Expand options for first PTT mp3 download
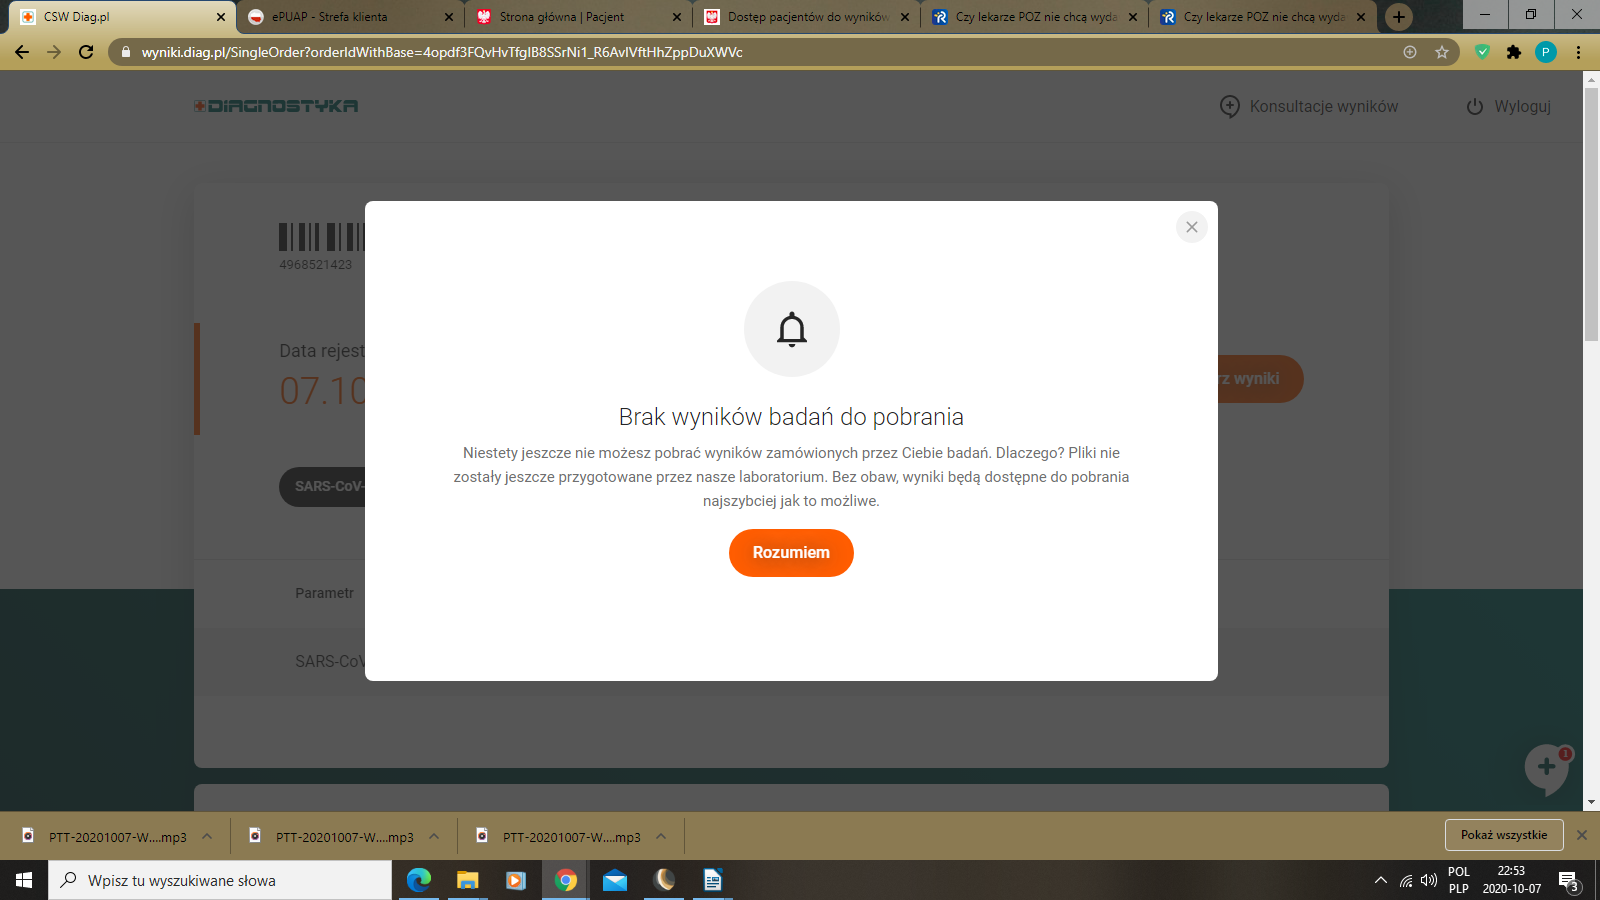 [207, 837]
